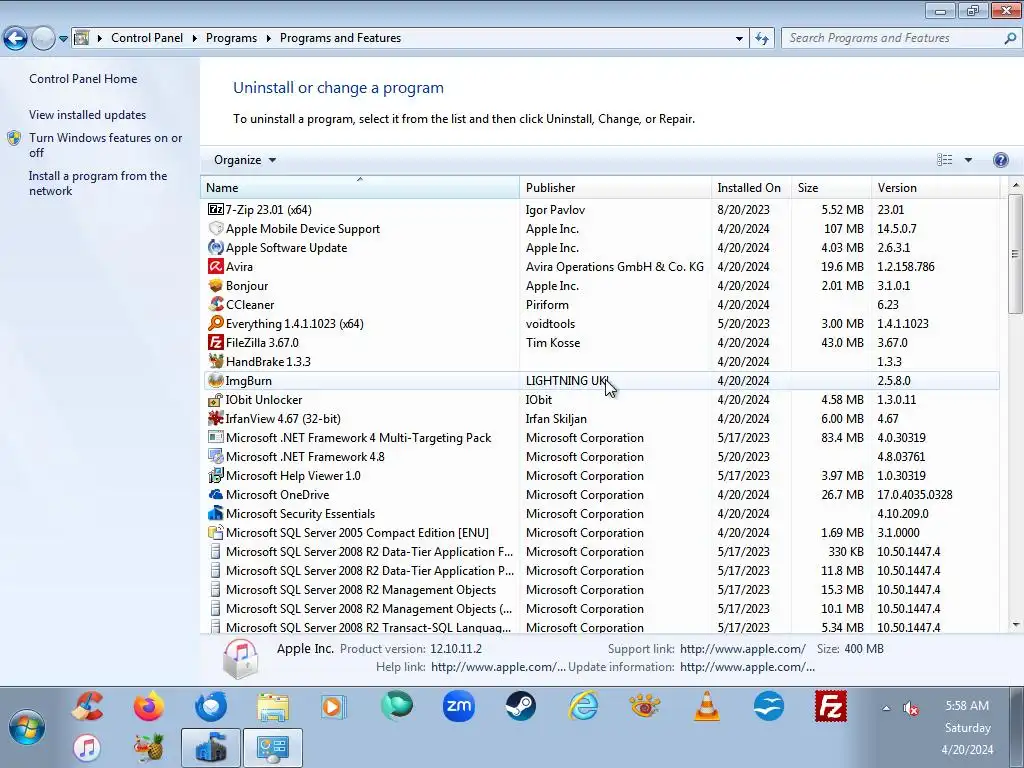This screenshot has height=768, width=1024.
Task: Click the FileZilla icon in program list
Action: (216, 342)
